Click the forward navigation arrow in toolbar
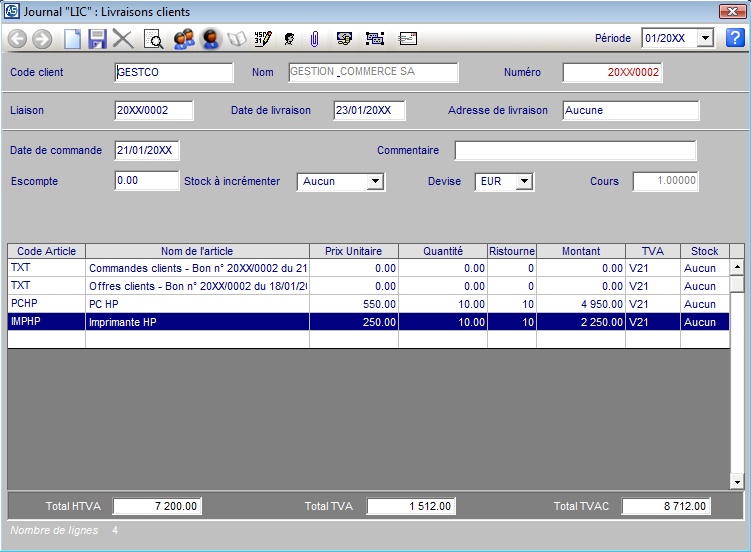 (x=42, y=39)
